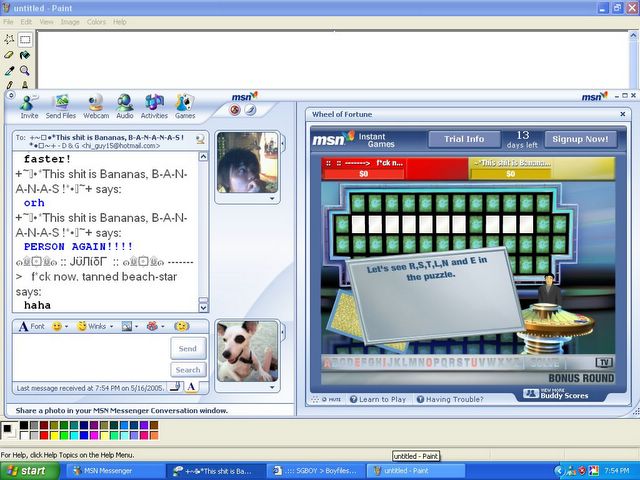Click into the chat message input box
Screen dimensions: 640x480
click(x=91, y=358)
